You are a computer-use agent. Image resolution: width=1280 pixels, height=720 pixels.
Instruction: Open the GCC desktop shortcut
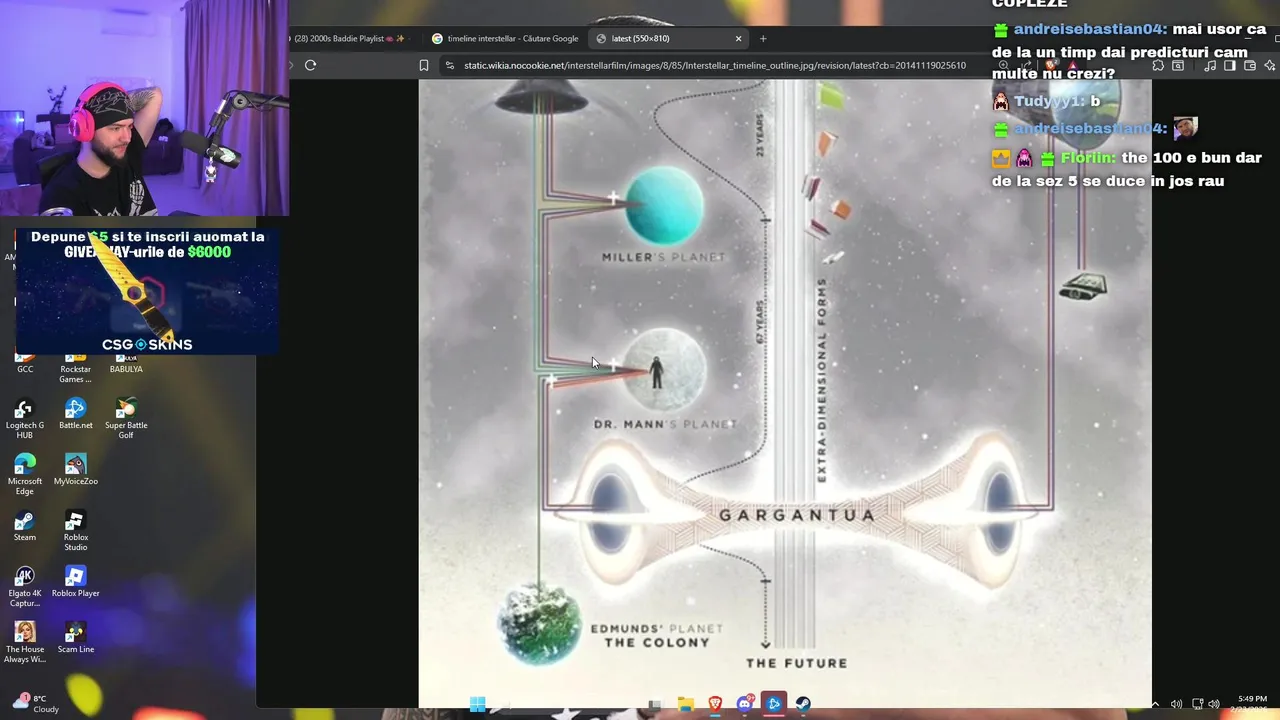coord(25,362)
